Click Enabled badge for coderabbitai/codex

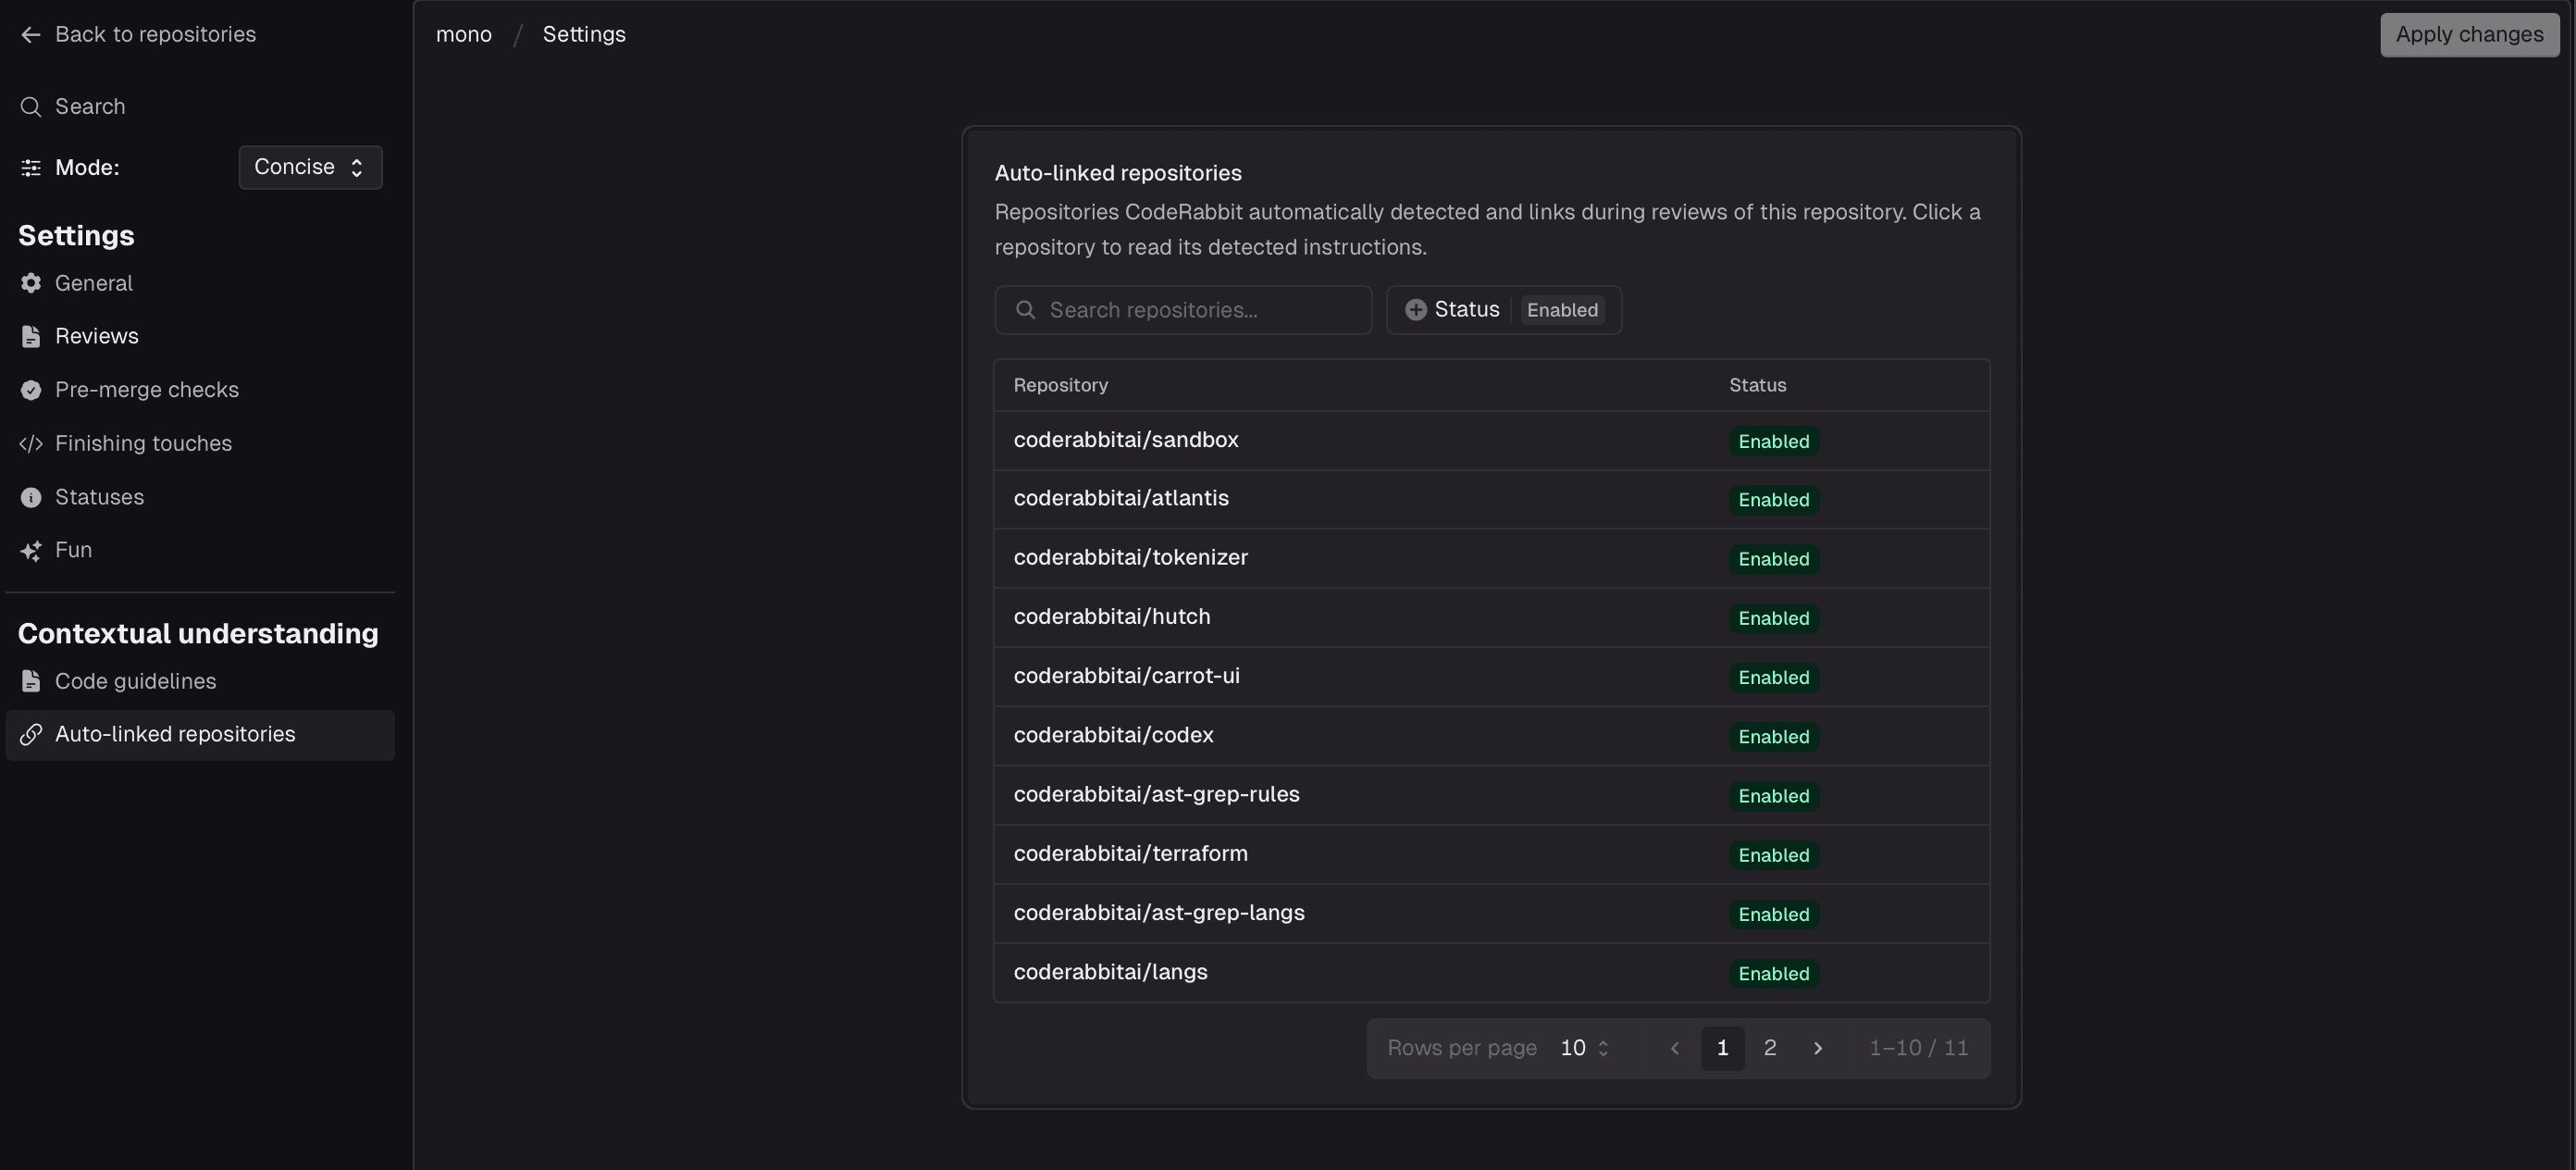[1773, 737]
